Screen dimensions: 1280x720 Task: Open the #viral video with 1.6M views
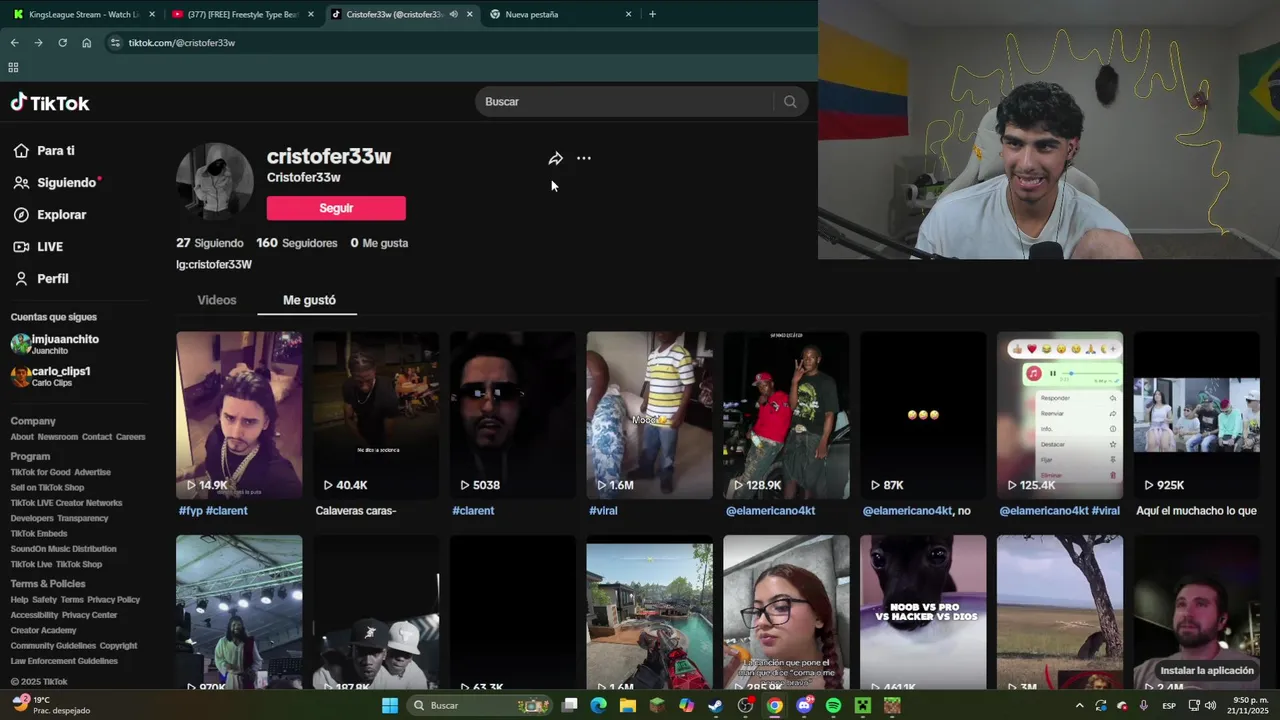(649, 415)
